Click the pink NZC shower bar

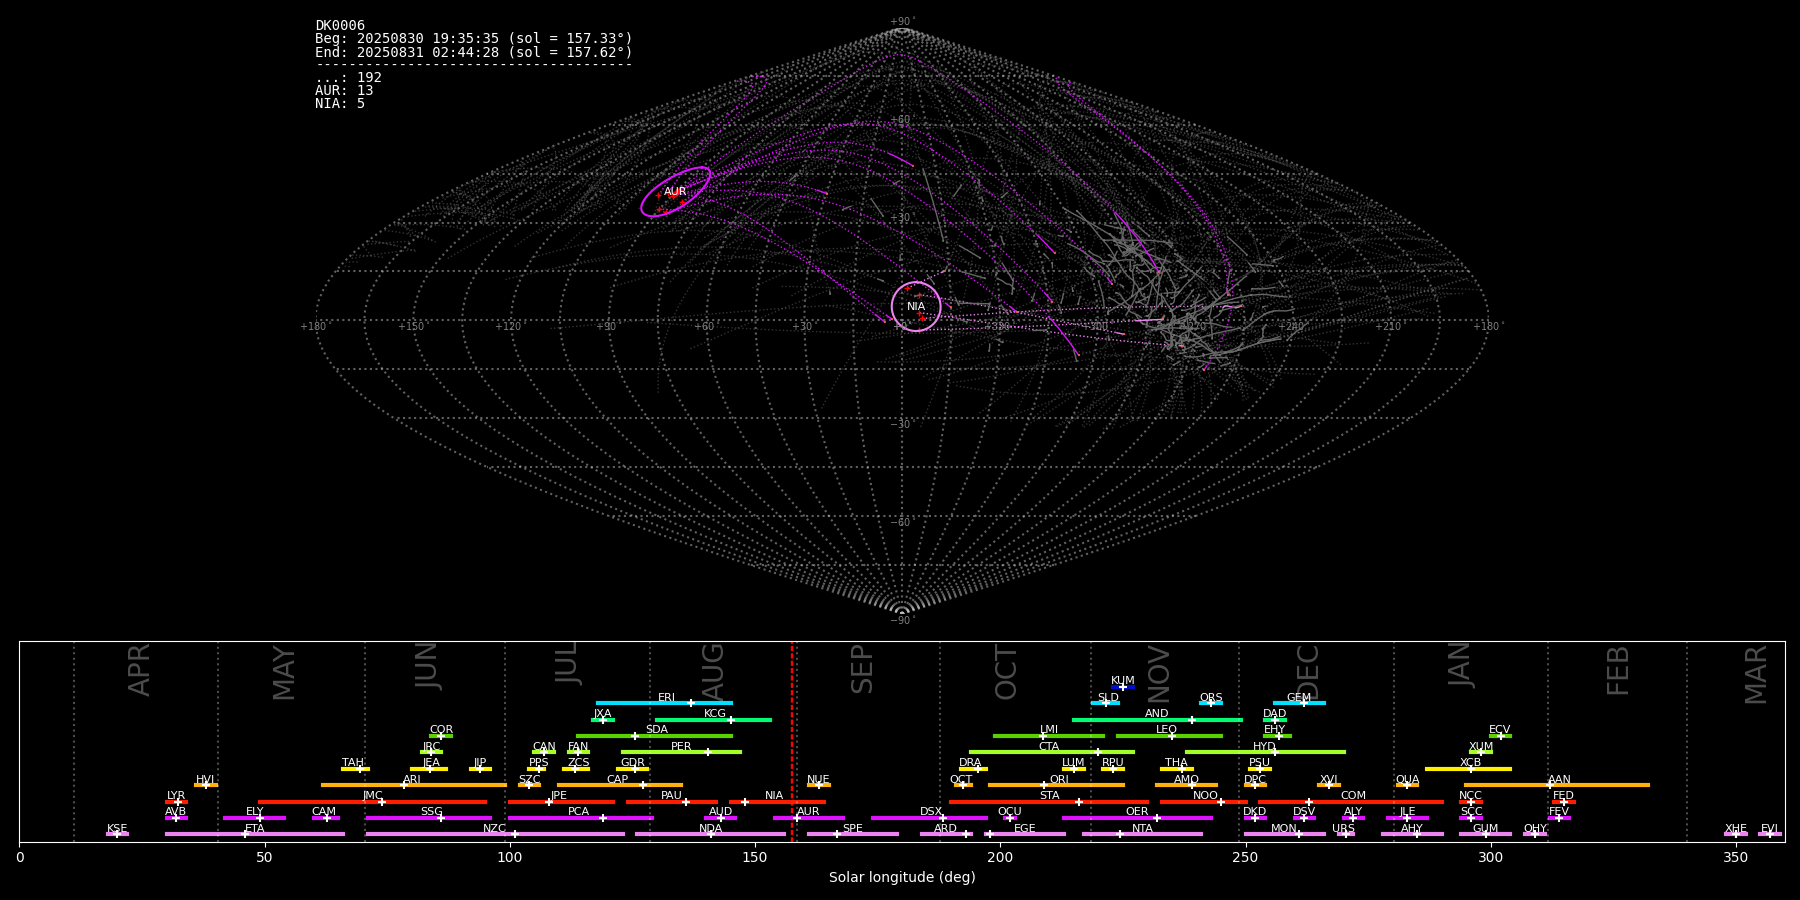tap(495, 834)
